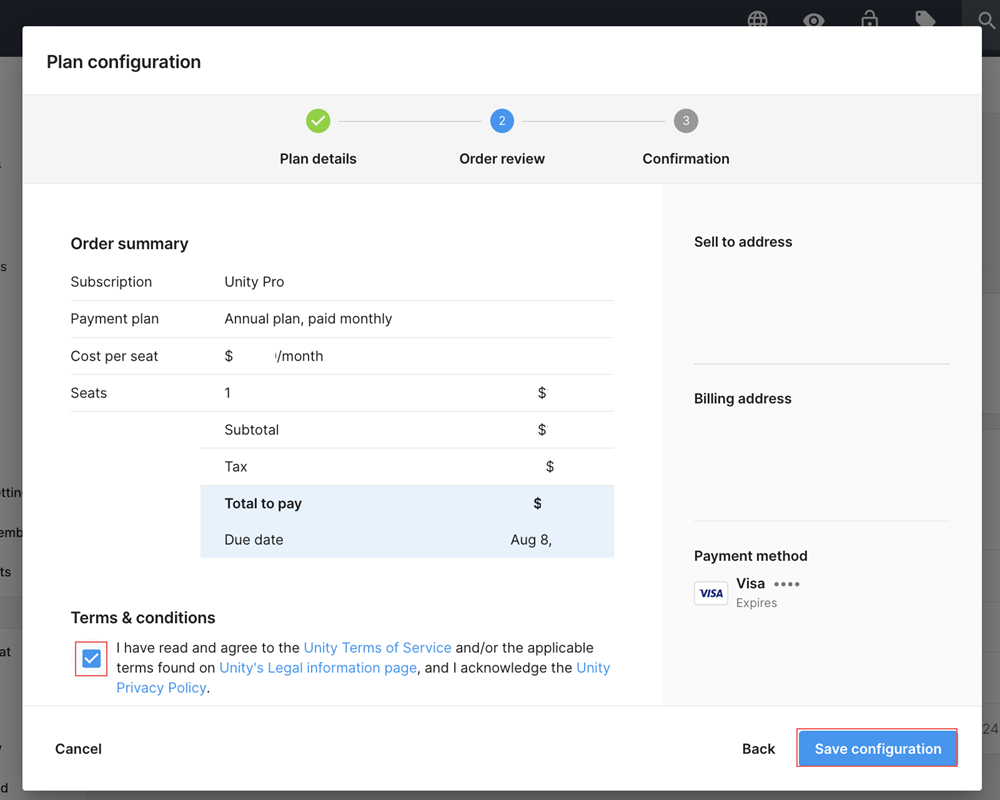This screenshot has width=1000, height=800.
Task: Go to Plan details step label
Action: click(x=318, y=159)
